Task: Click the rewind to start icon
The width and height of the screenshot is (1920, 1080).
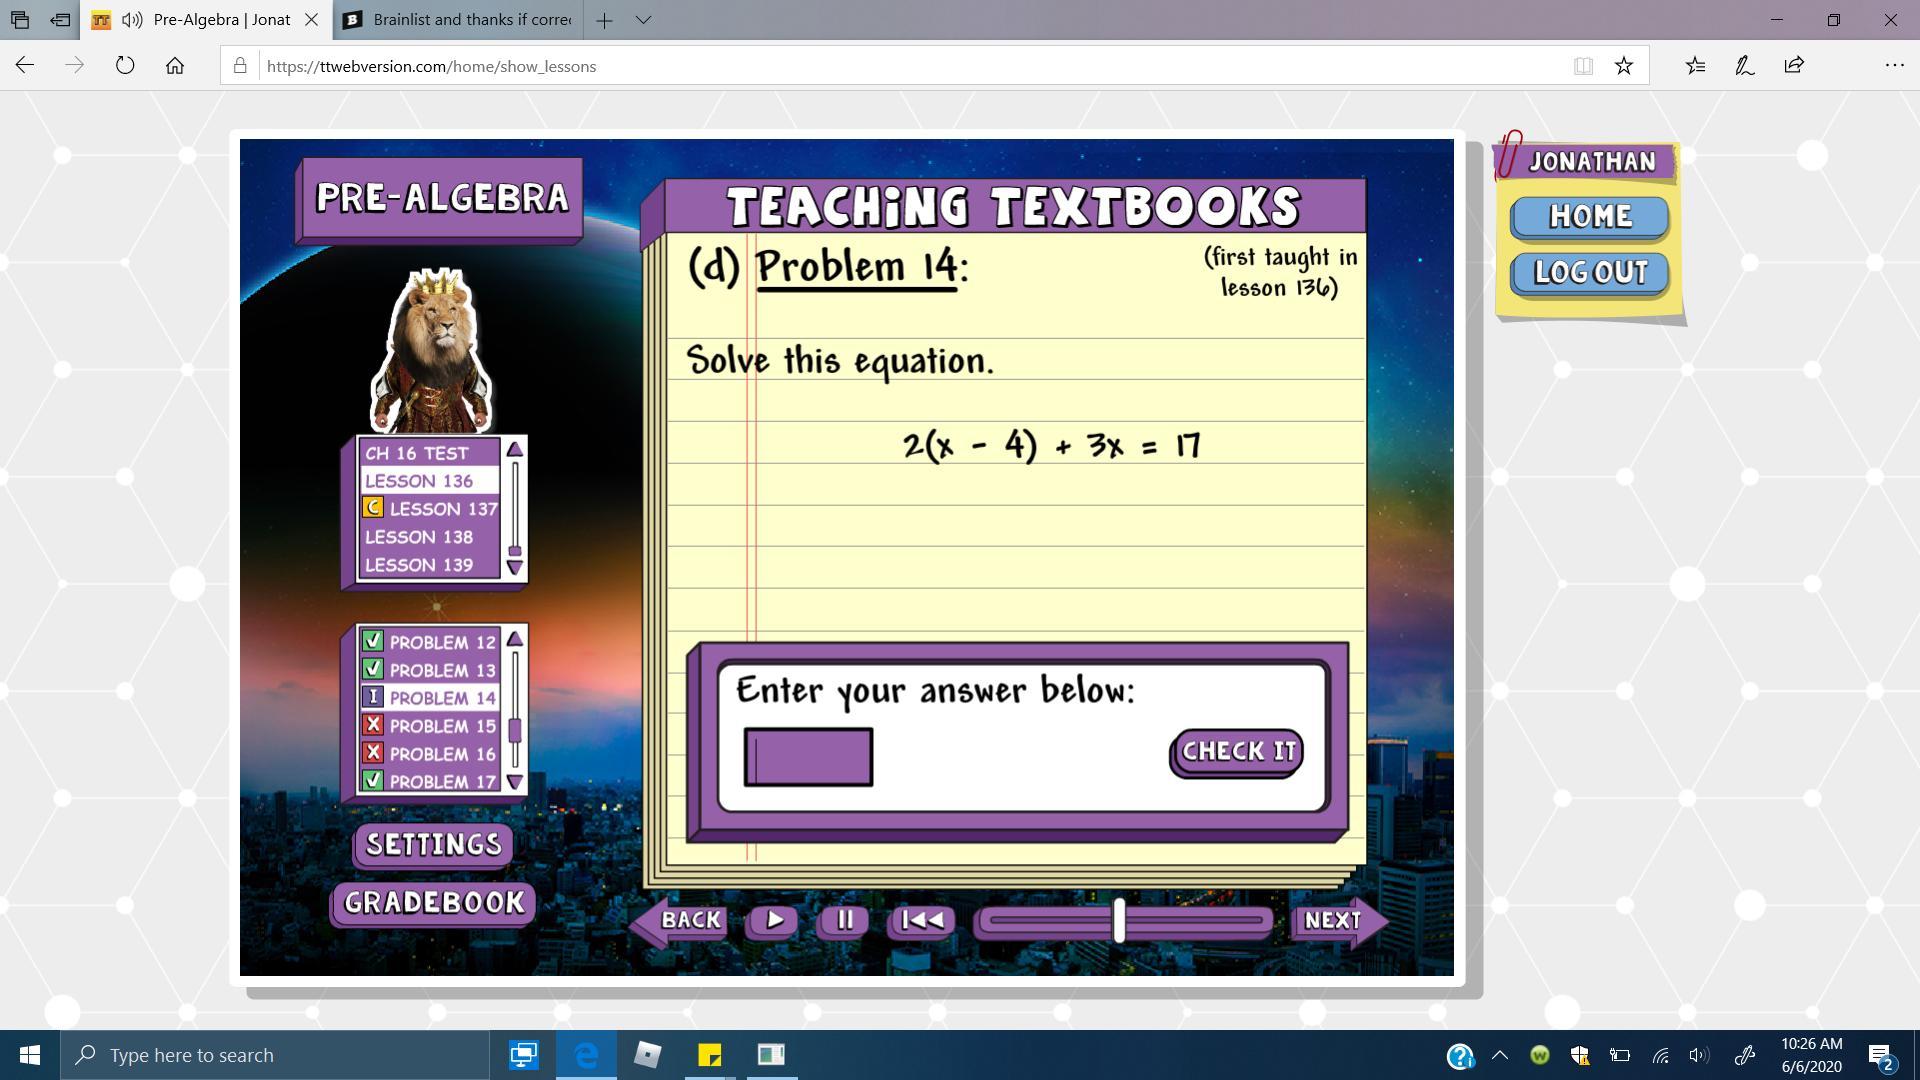Action: [x=921, y=920]
